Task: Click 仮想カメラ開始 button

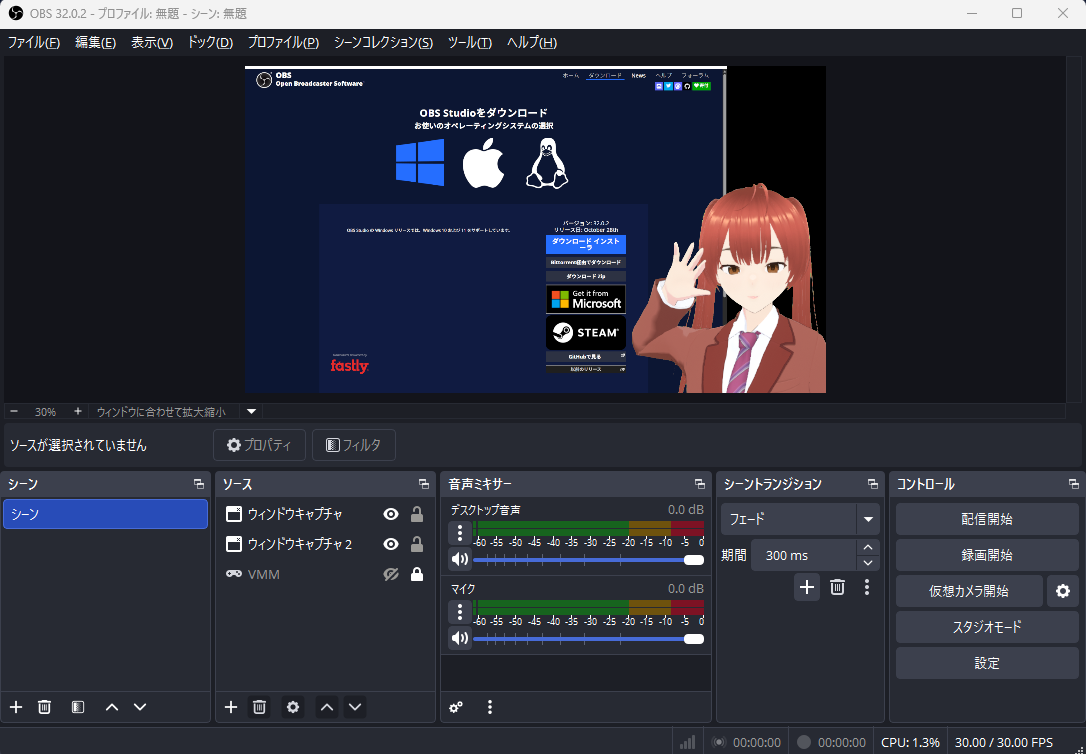Action: tap(969, 591)
